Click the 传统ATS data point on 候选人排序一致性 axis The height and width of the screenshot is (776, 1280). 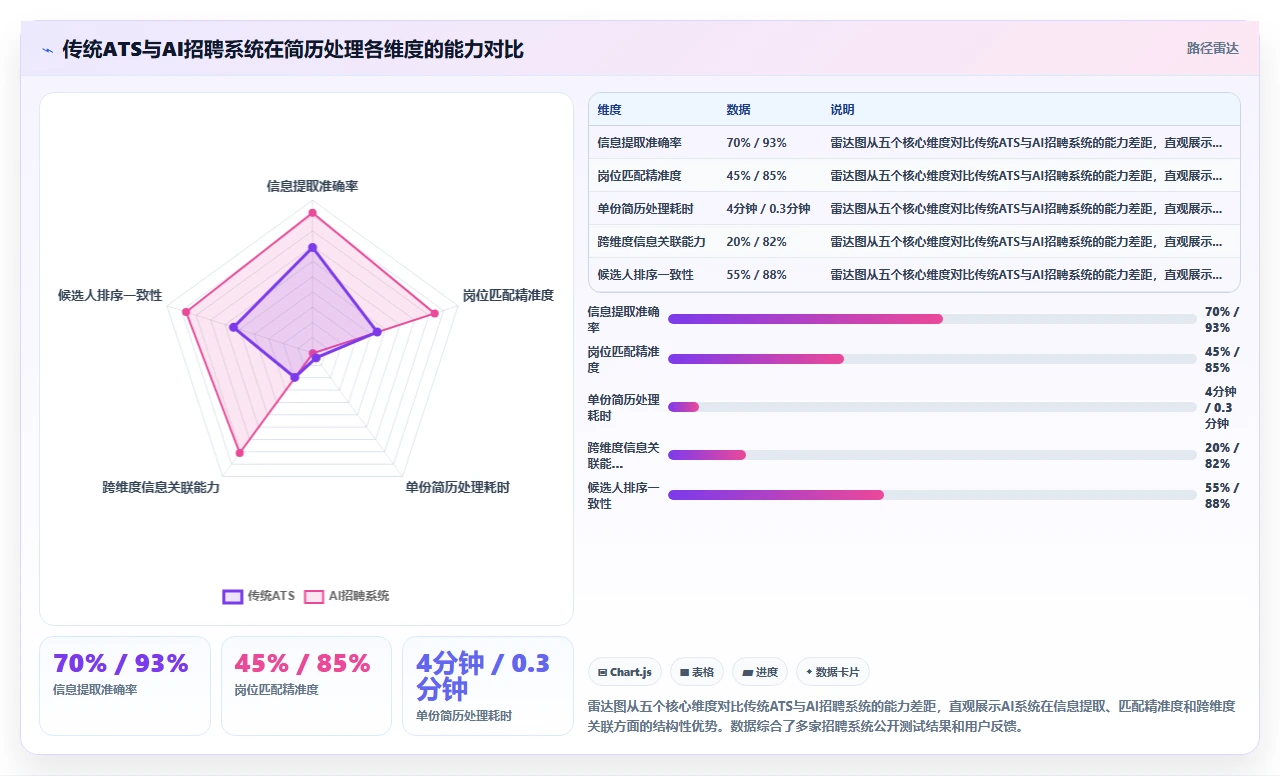click(233, 327)
